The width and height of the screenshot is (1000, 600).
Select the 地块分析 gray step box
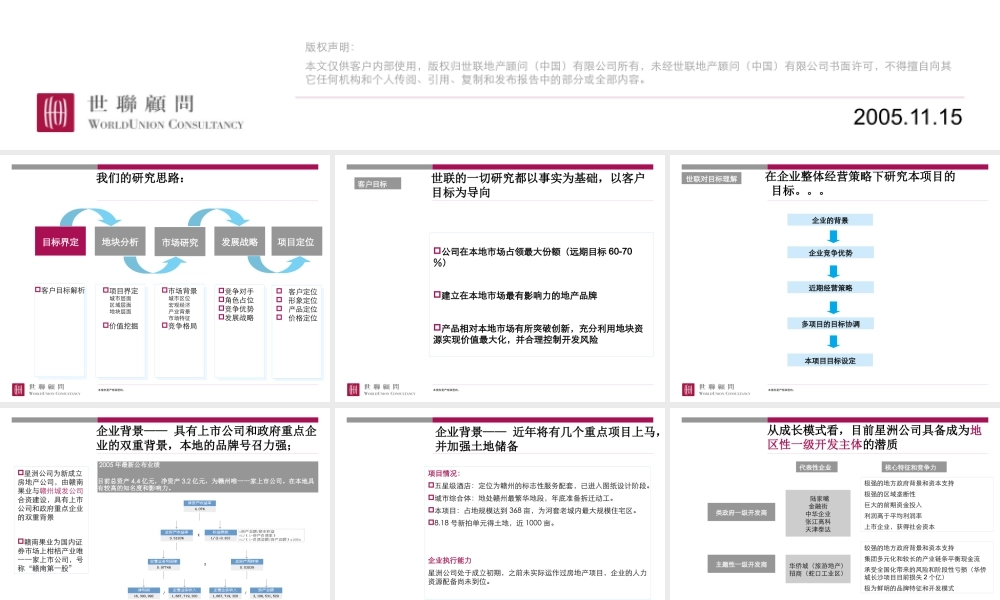[120, 241]
